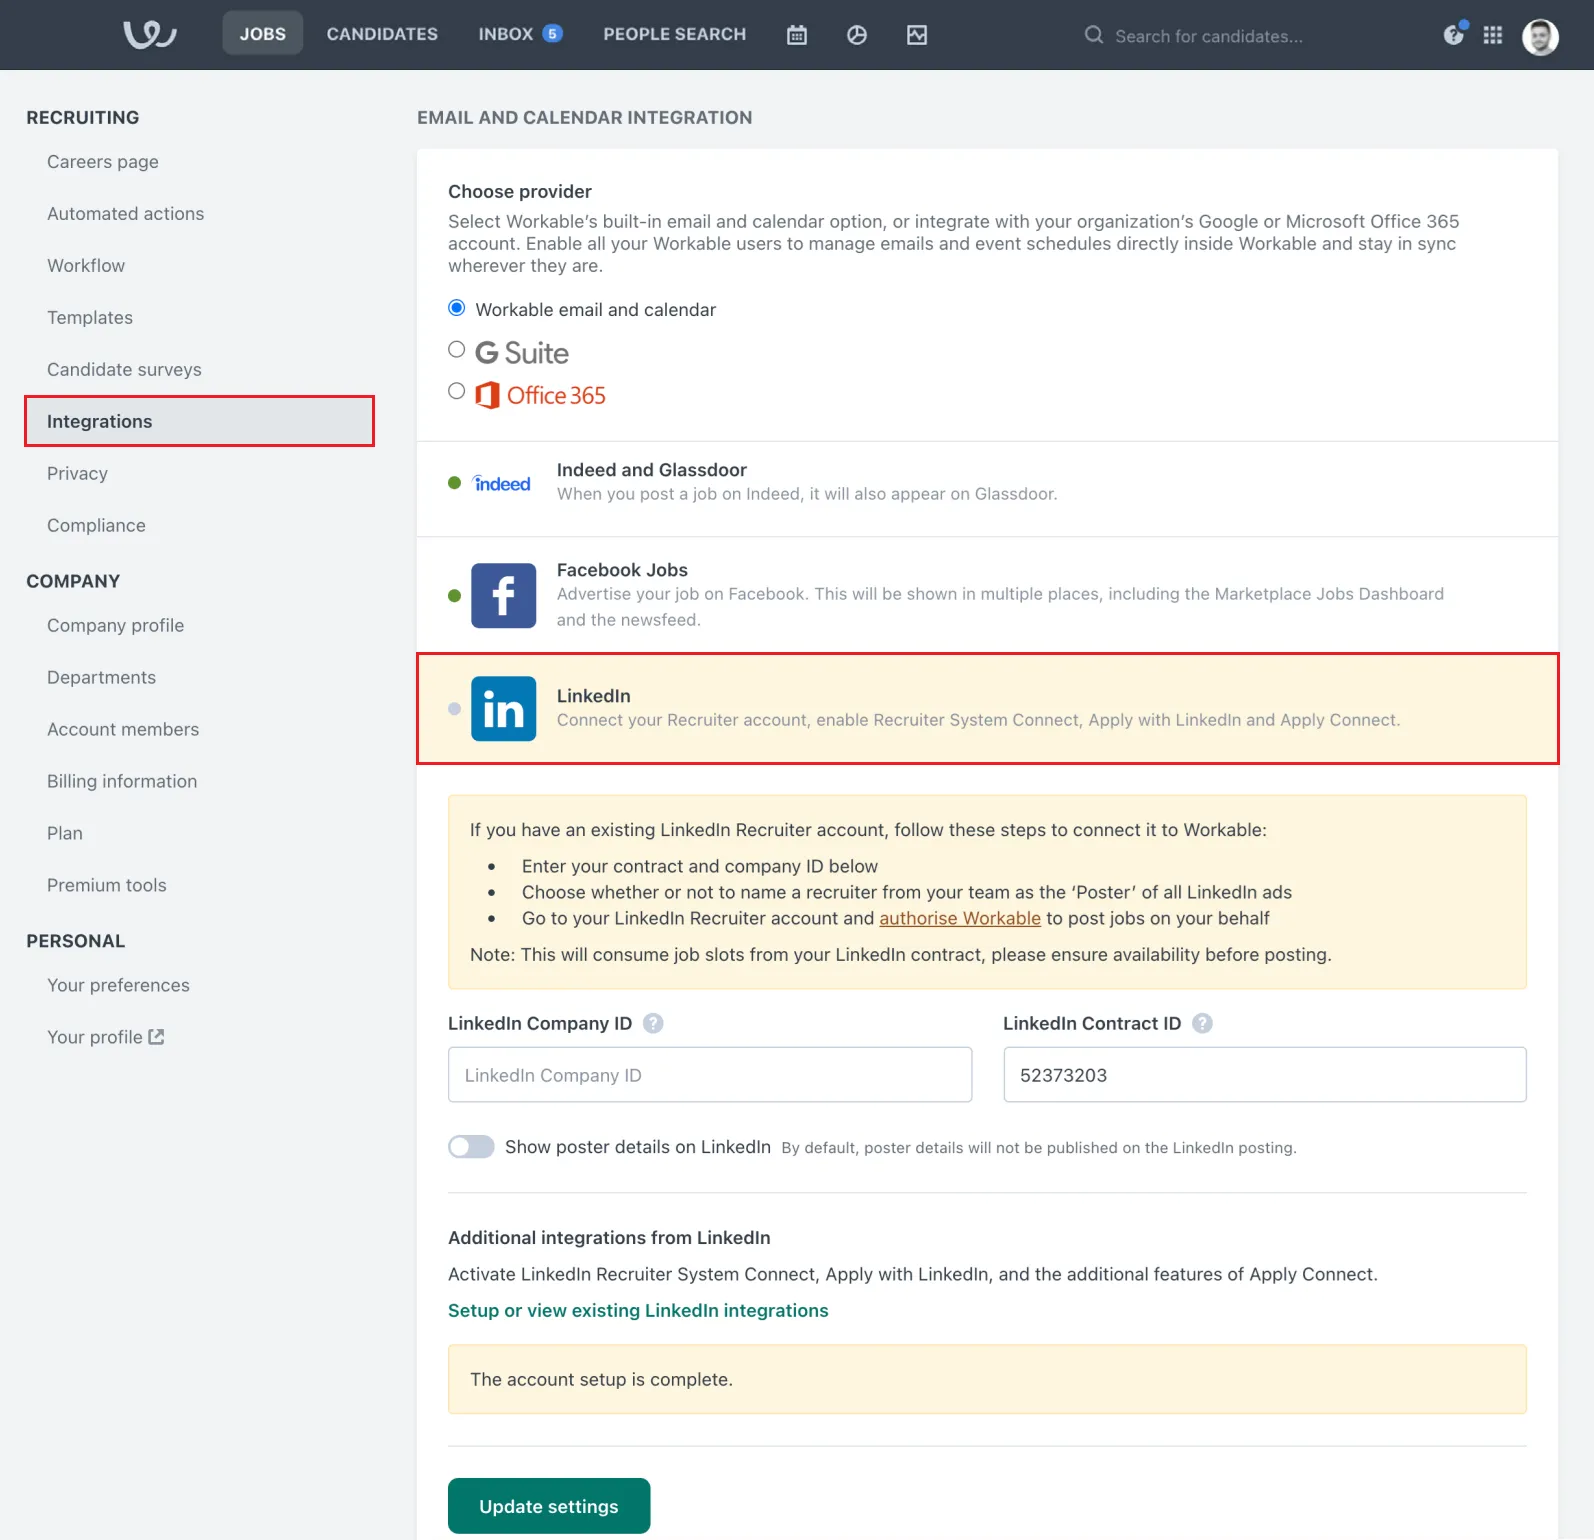Open the user avatar menu

coord(1540,37)
